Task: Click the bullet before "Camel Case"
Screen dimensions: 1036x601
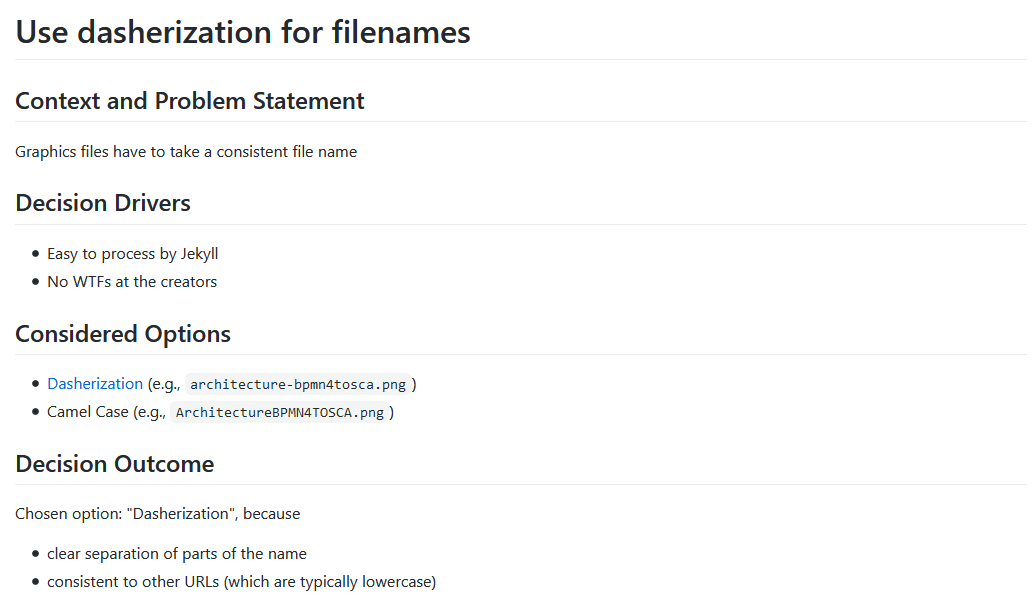Action: tap(36, 413)
